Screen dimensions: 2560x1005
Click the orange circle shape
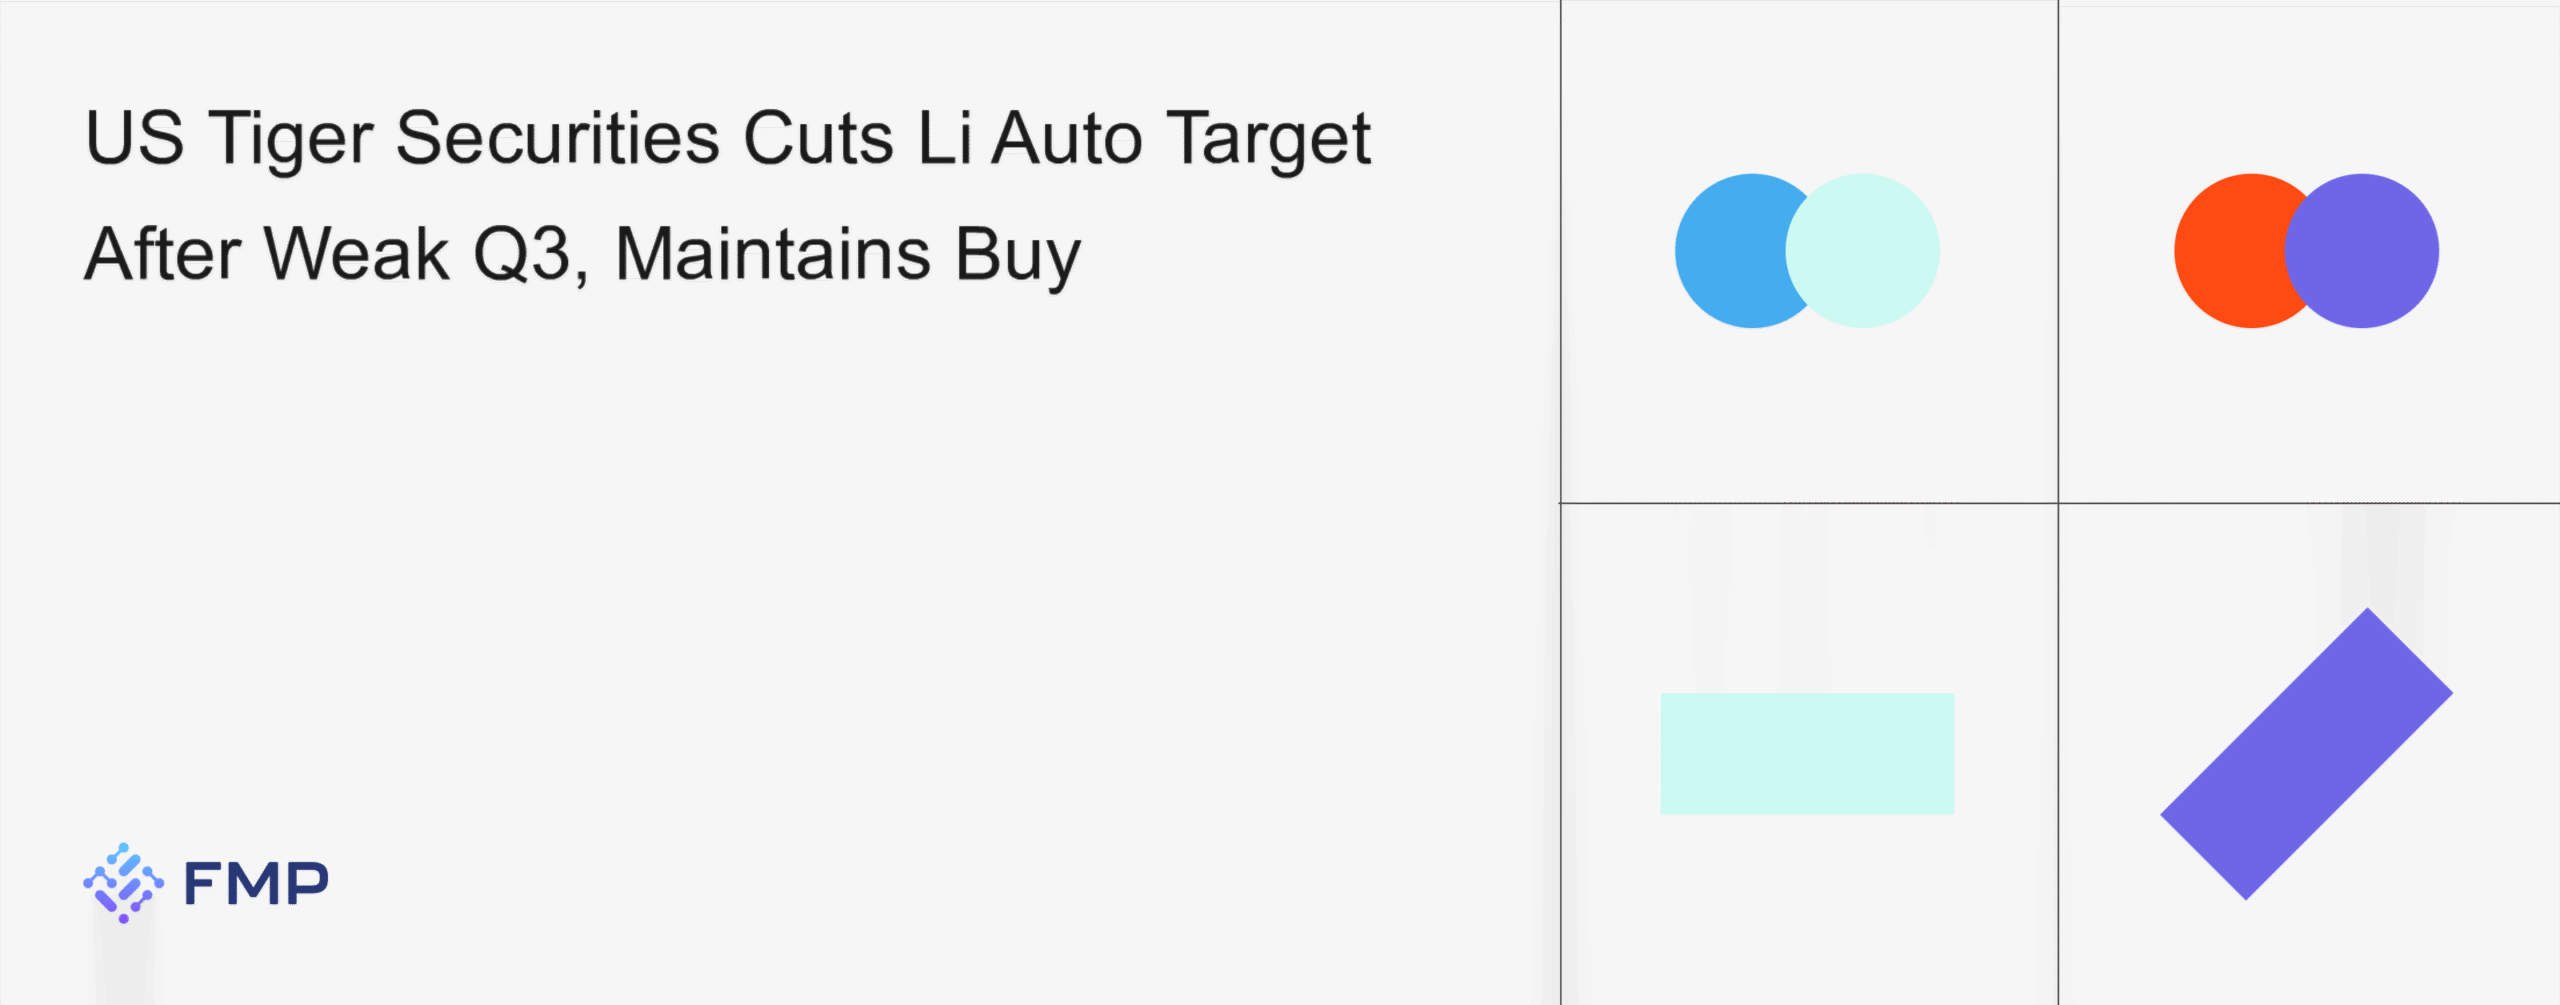coord(2227,251)
